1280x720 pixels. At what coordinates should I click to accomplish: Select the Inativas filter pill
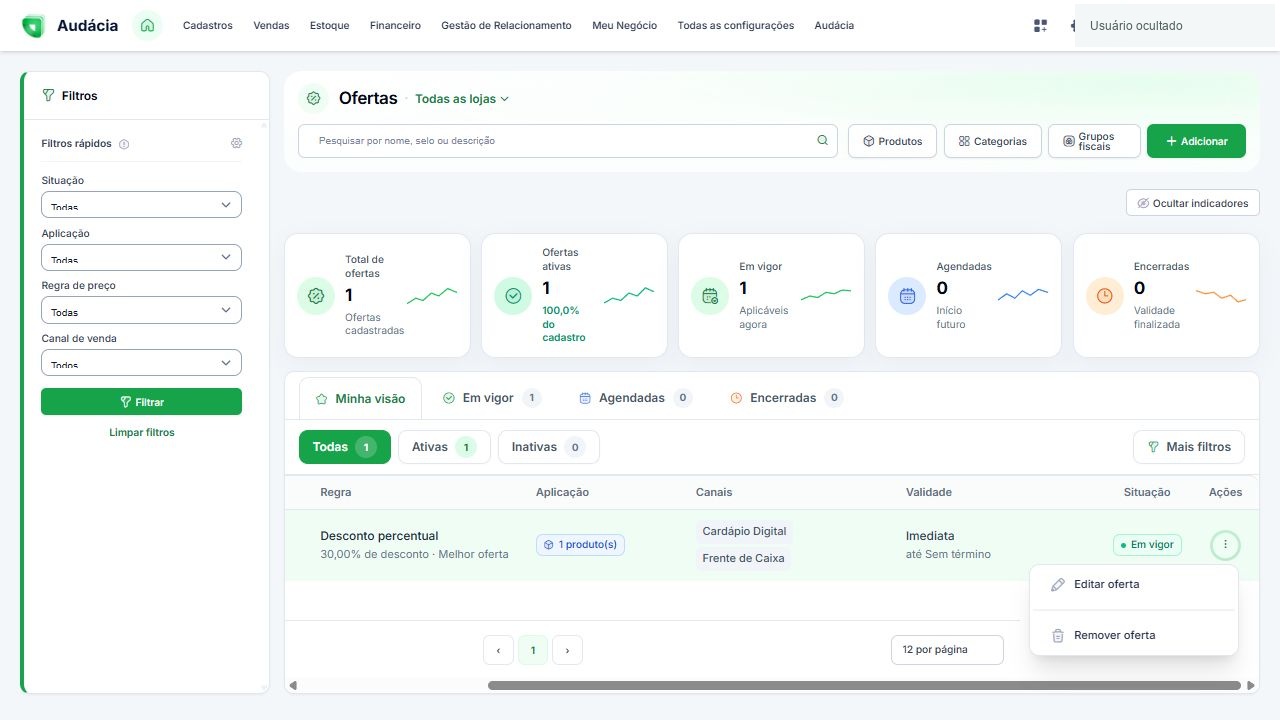(548, 447)
